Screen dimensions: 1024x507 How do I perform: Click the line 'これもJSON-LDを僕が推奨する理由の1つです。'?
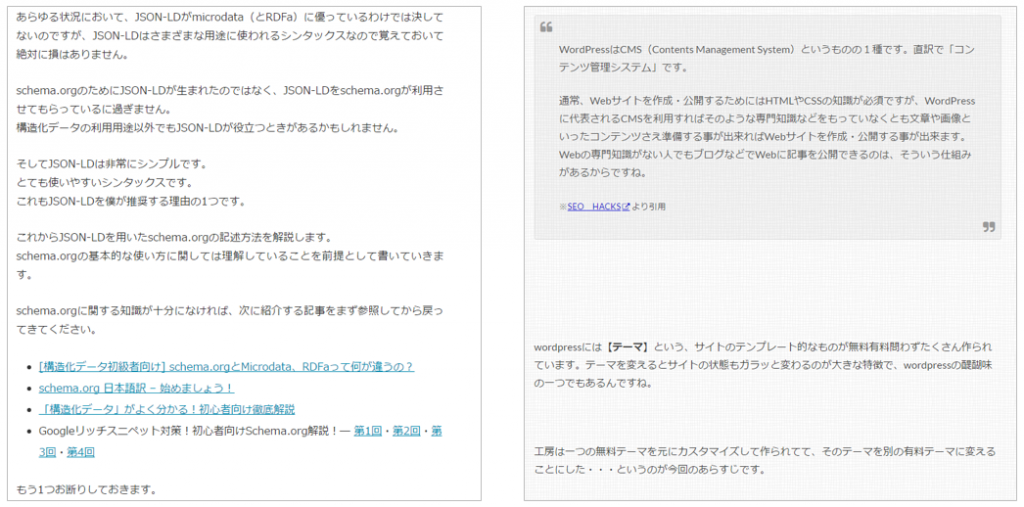pos(131,201)
